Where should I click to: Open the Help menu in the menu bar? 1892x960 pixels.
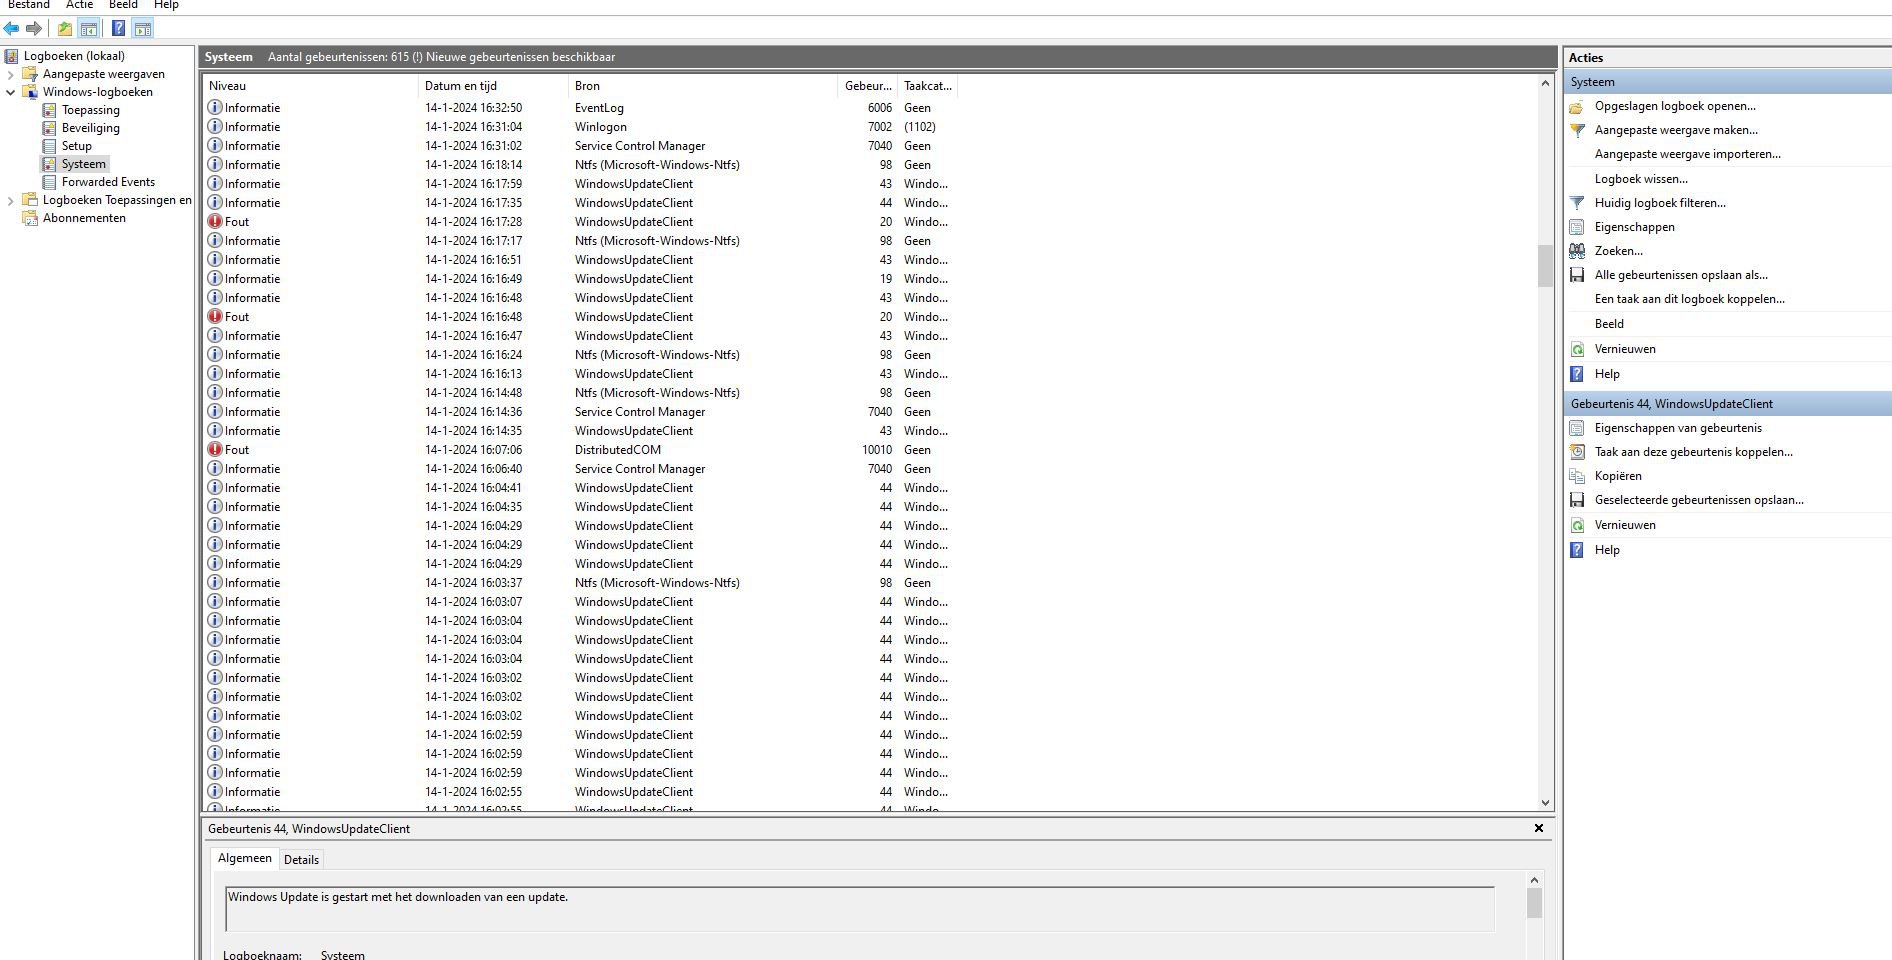[166, 5]
